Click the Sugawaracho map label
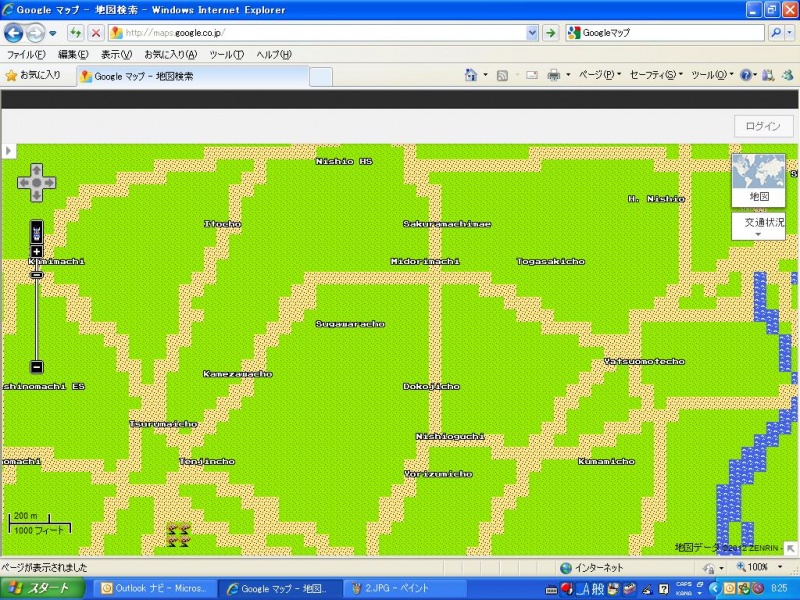 [x=350, y=324]
